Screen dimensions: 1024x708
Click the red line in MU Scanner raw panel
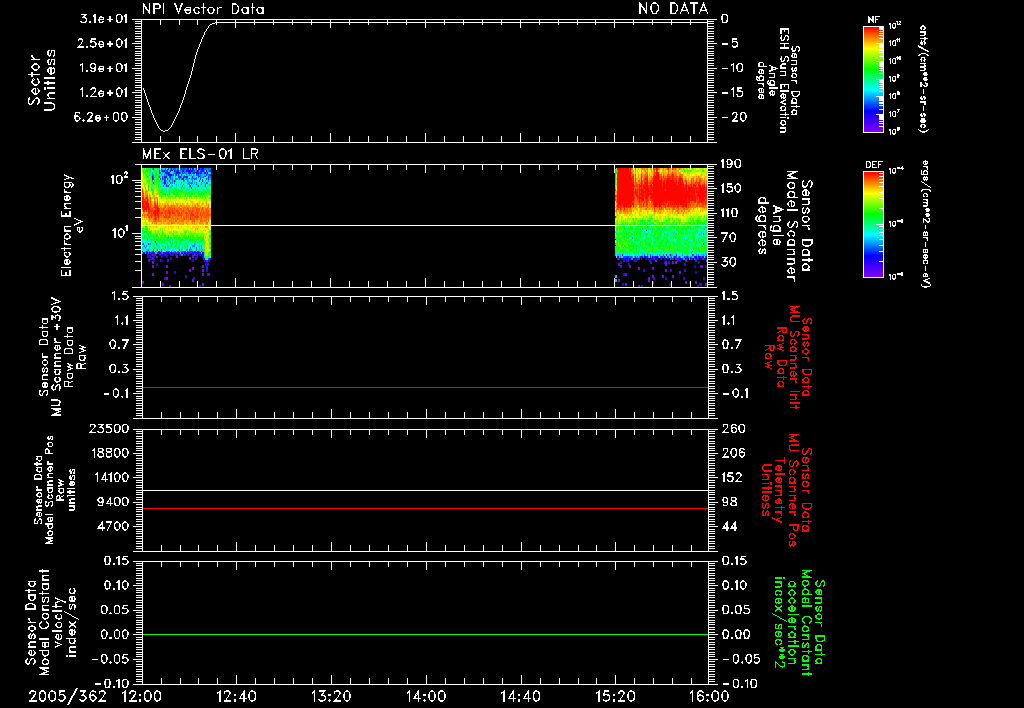[x=425, y=387]
